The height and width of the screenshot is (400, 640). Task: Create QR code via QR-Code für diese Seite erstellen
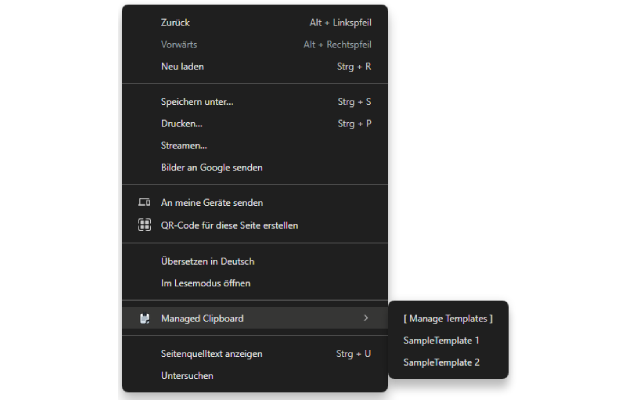pos(229,225)
